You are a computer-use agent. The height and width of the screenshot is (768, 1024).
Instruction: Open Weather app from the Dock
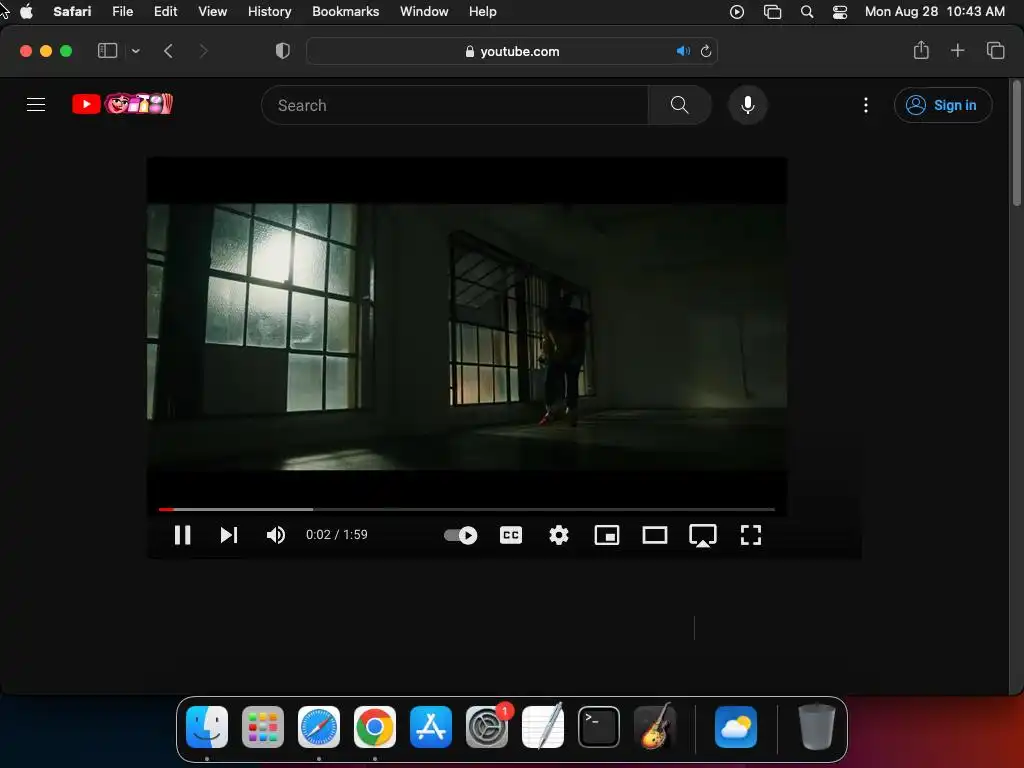(x=736, y=727)
